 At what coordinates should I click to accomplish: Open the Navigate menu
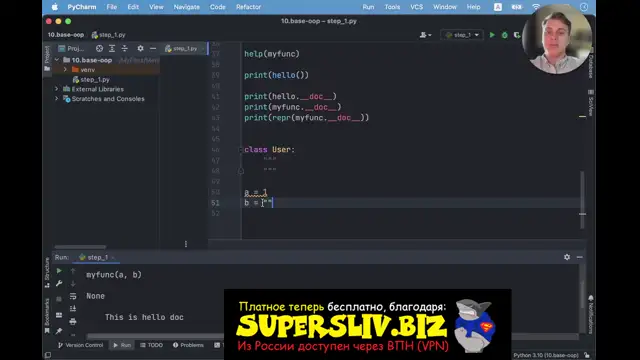187,7
